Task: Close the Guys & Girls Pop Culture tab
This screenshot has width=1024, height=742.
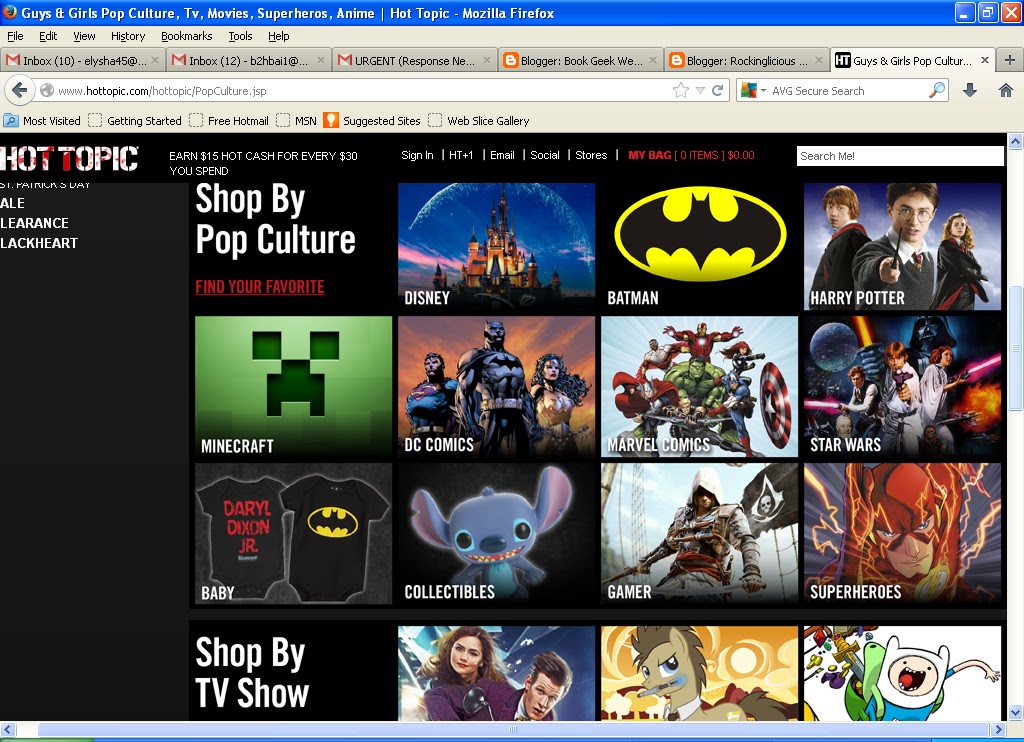Action: tap(985, 60)
